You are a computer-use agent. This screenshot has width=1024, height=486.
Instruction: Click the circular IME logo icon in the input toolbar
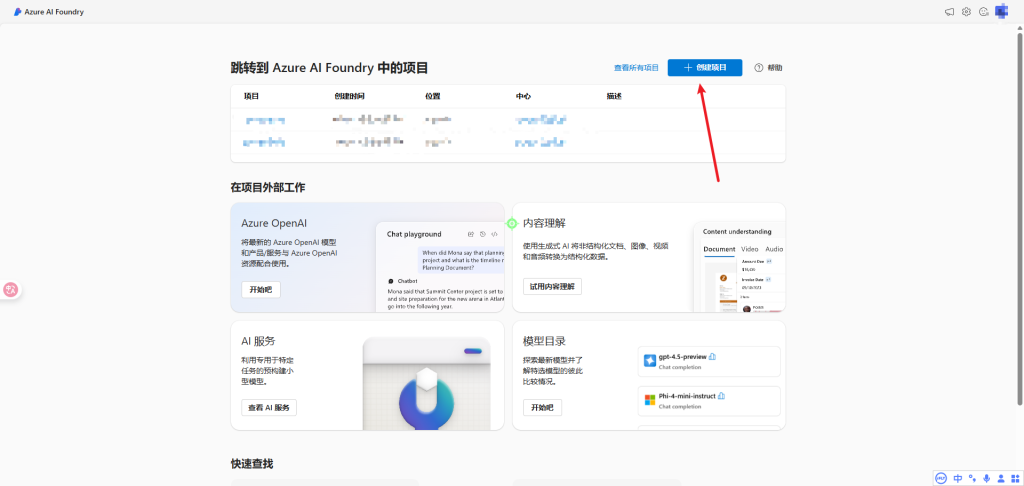(x=941, y=478)
